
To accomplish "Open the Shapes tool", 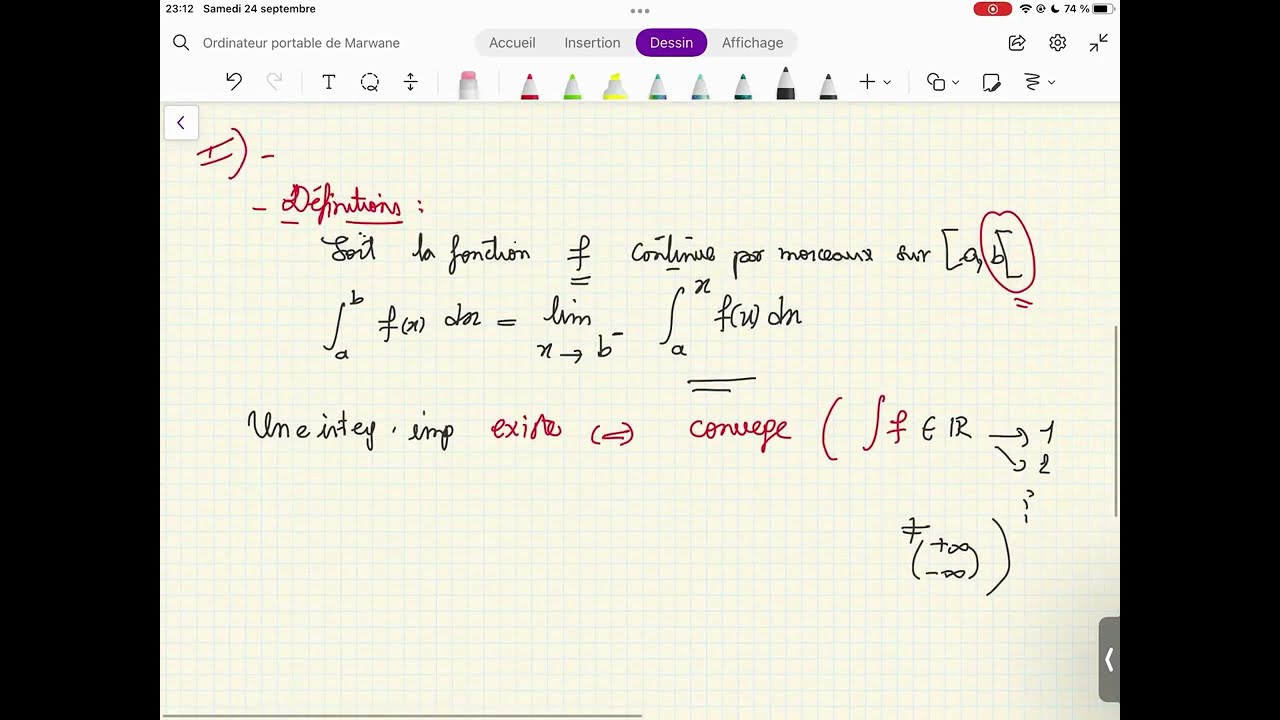I will click(x=936, y=82).
